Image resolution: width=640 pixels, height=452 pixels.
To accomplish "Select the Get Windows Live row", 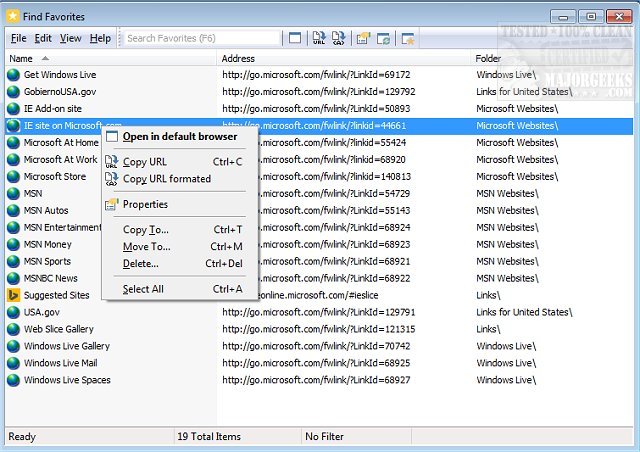I will (319, 75).
